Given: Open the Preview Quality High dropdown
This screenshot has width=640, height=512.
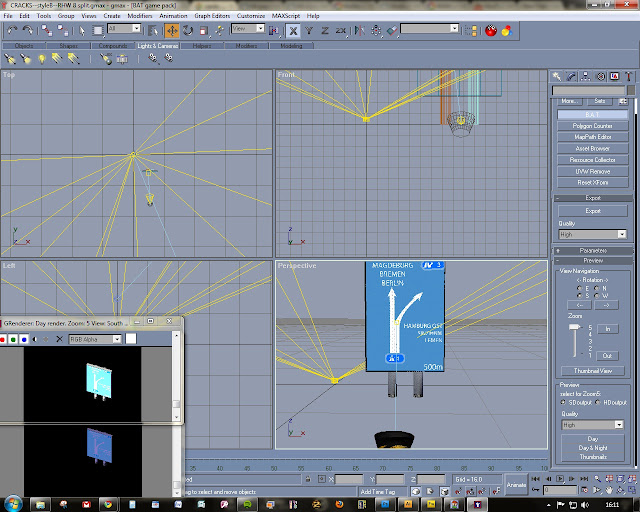Looking at the screenshot, I should coord(592,425).
